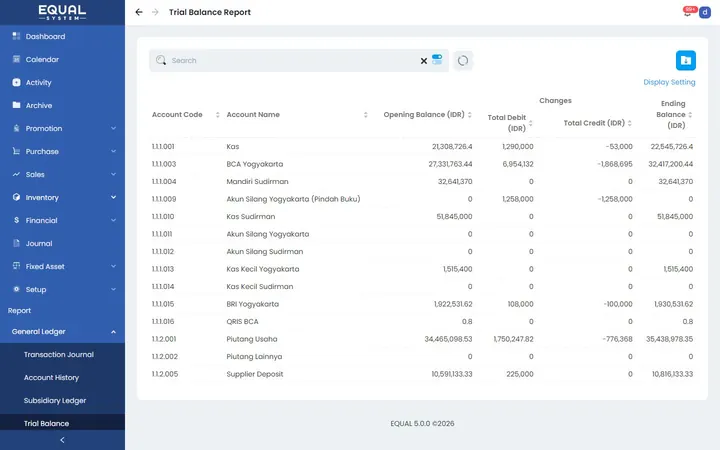Open notifications bell with 99+ badge

point(688,12)
